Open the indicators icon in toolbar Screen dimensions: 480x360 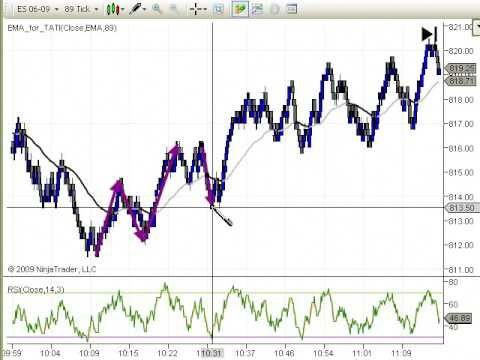tap(257, 9)
